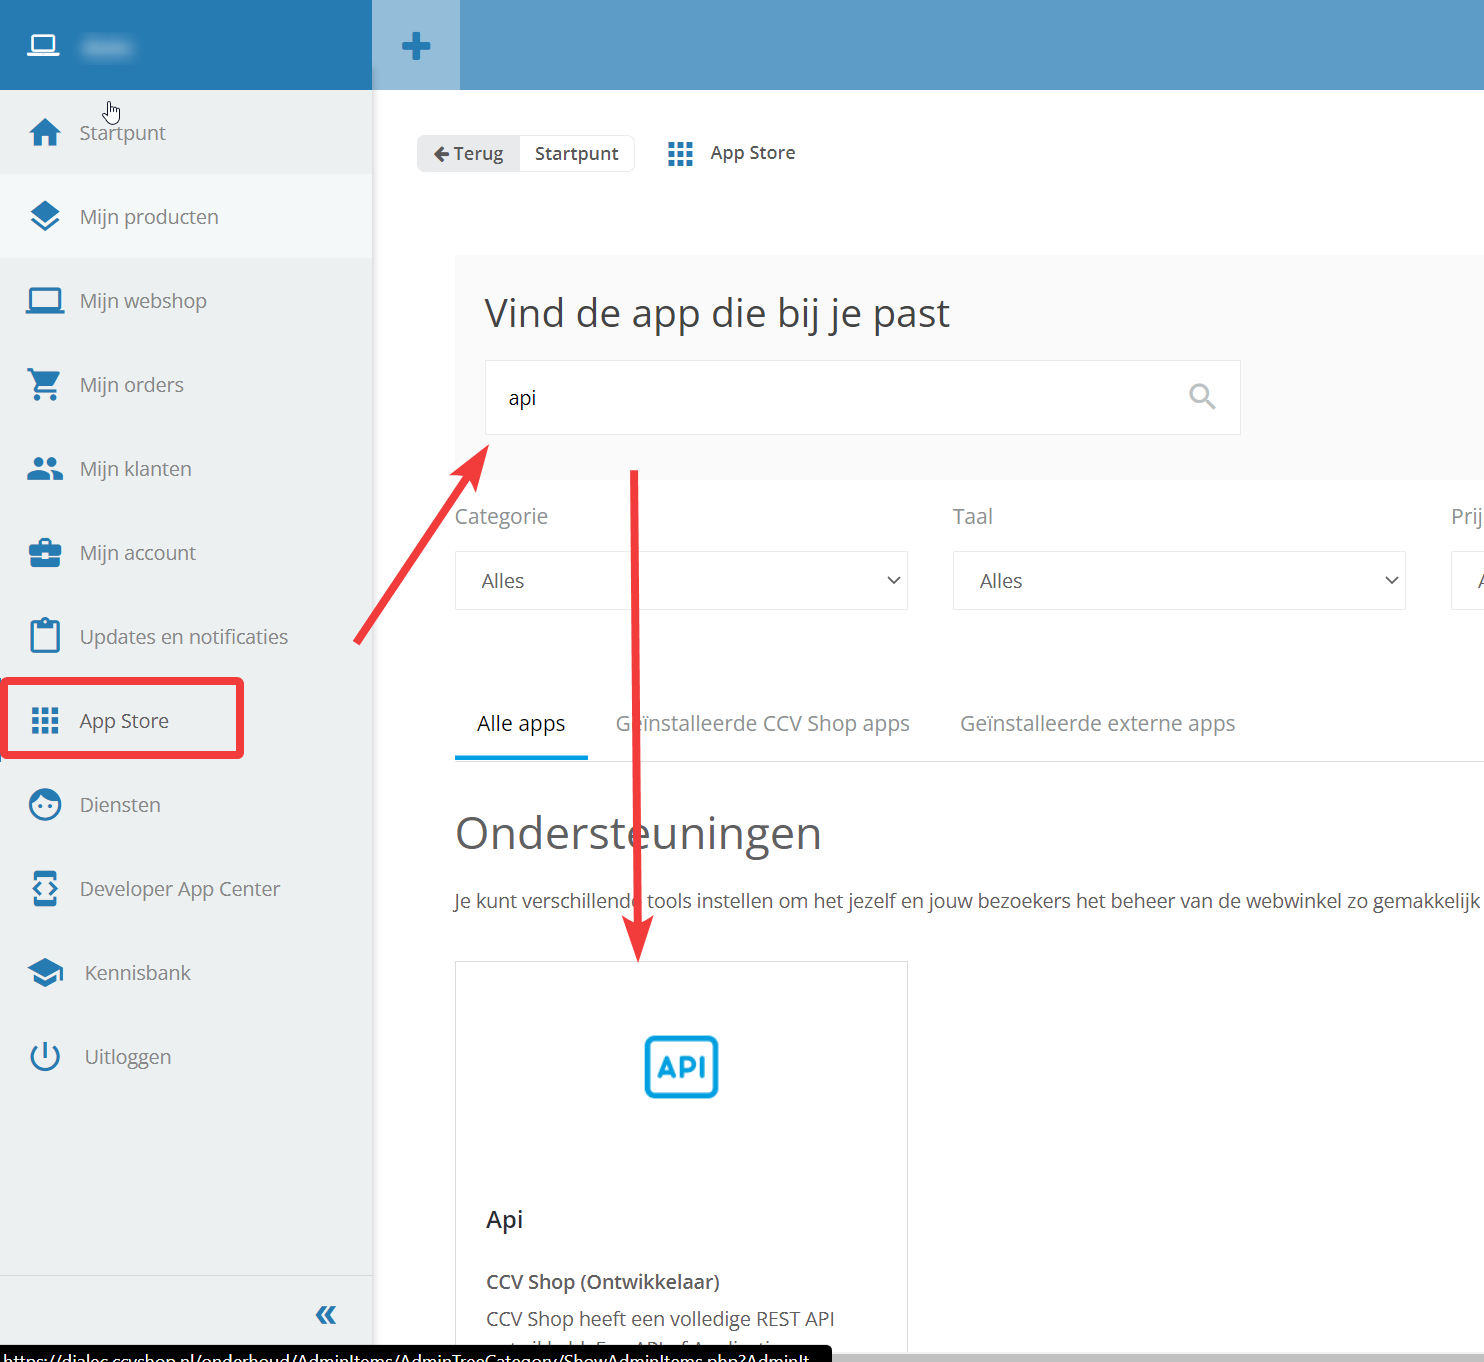Click the Startpunt breadcrumb button
Viewport: 1484px width, 1362px height.
click(x=576, y=153)
